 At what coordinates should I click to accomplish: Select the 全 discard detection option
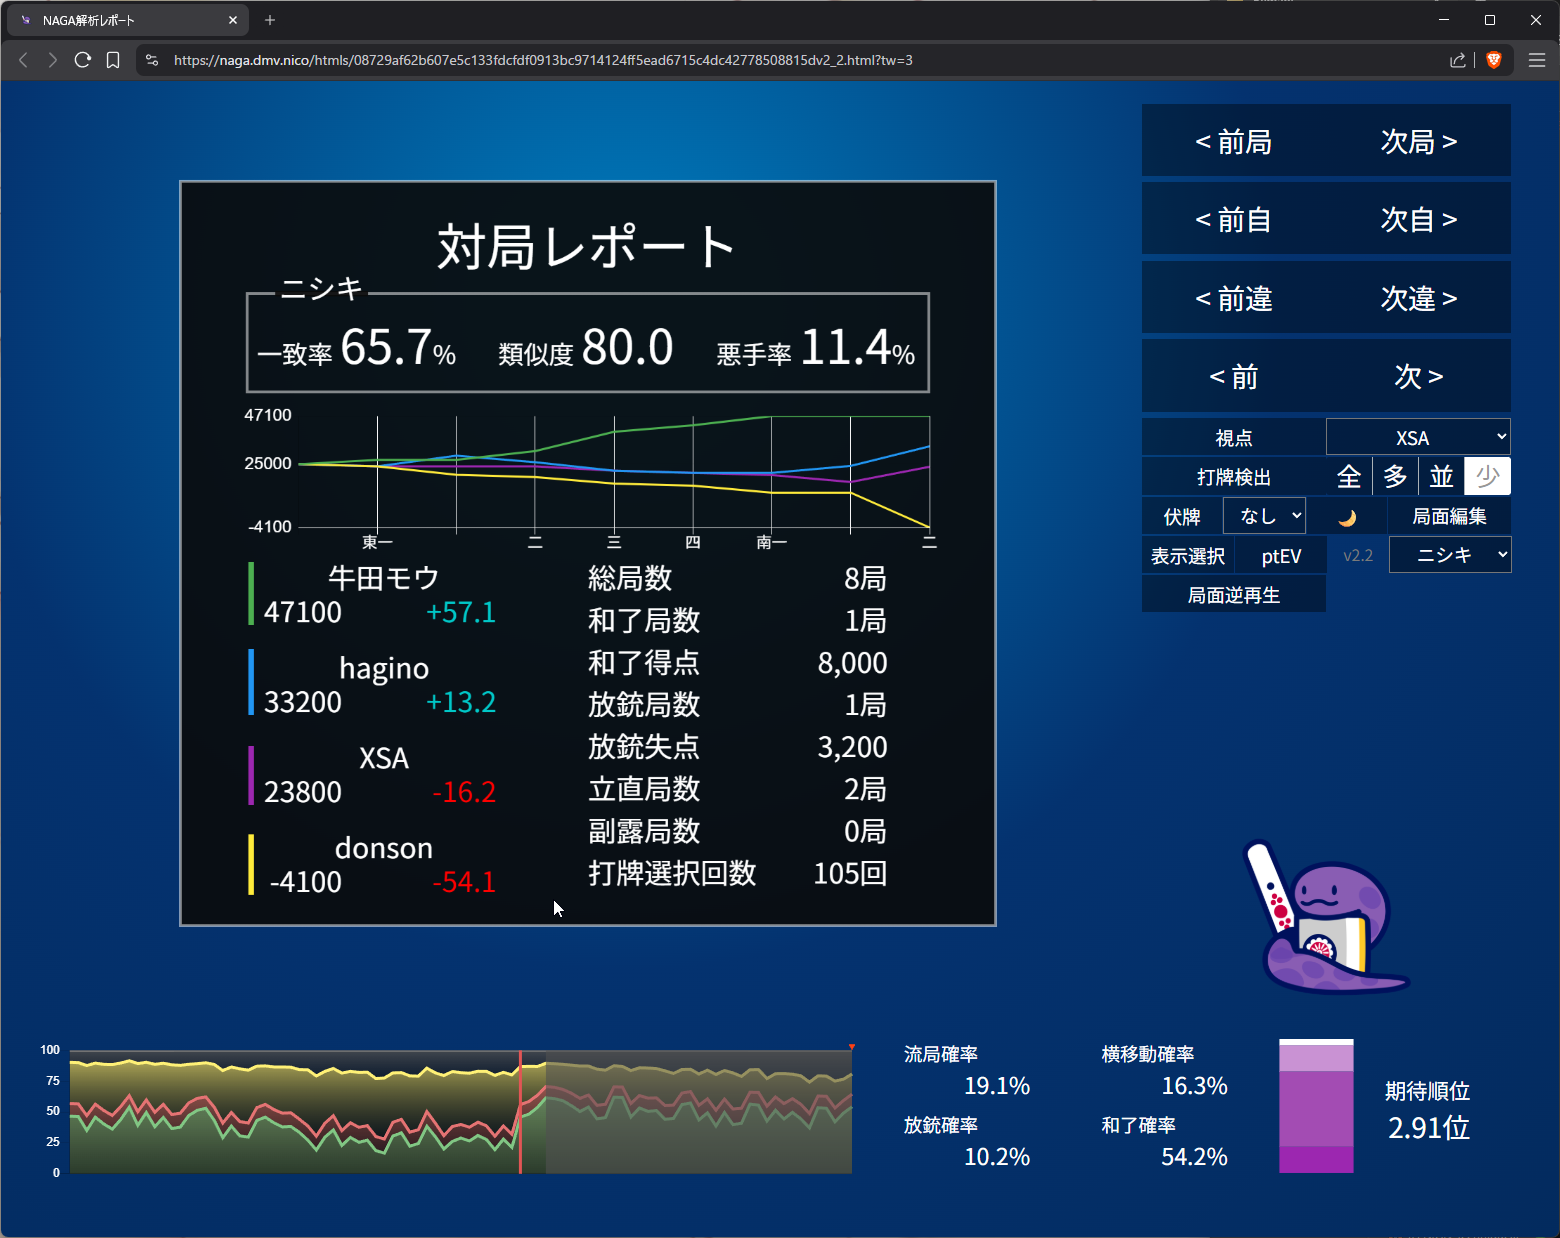pos(1349,477)
